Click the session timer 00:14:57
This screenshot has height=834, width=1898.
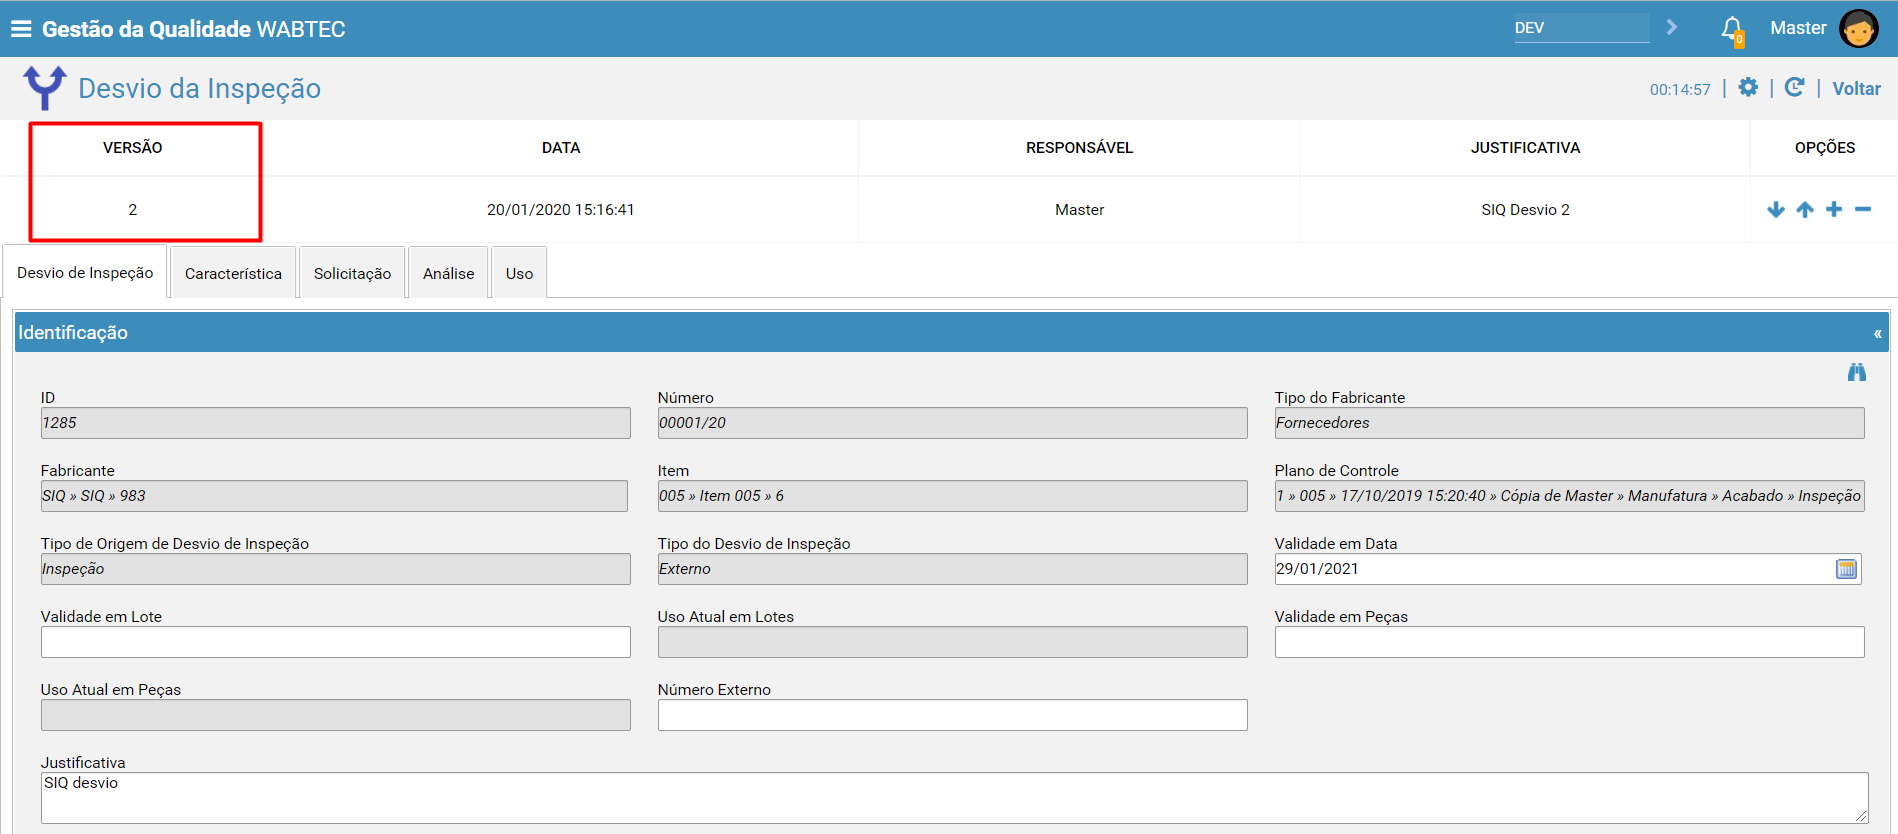[1680, 90]
